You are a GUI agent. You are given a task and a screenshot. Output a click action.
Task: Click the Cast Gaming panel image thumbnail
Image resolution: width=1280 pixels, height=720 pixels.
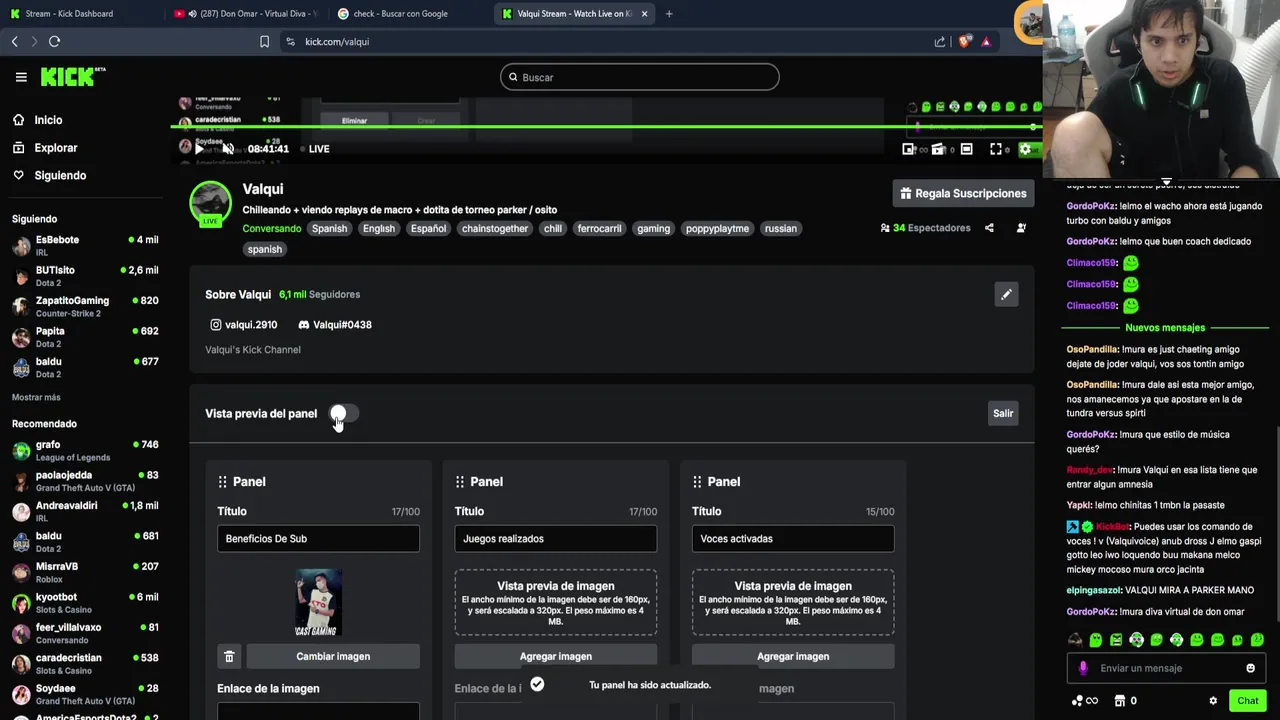(318, 602)
